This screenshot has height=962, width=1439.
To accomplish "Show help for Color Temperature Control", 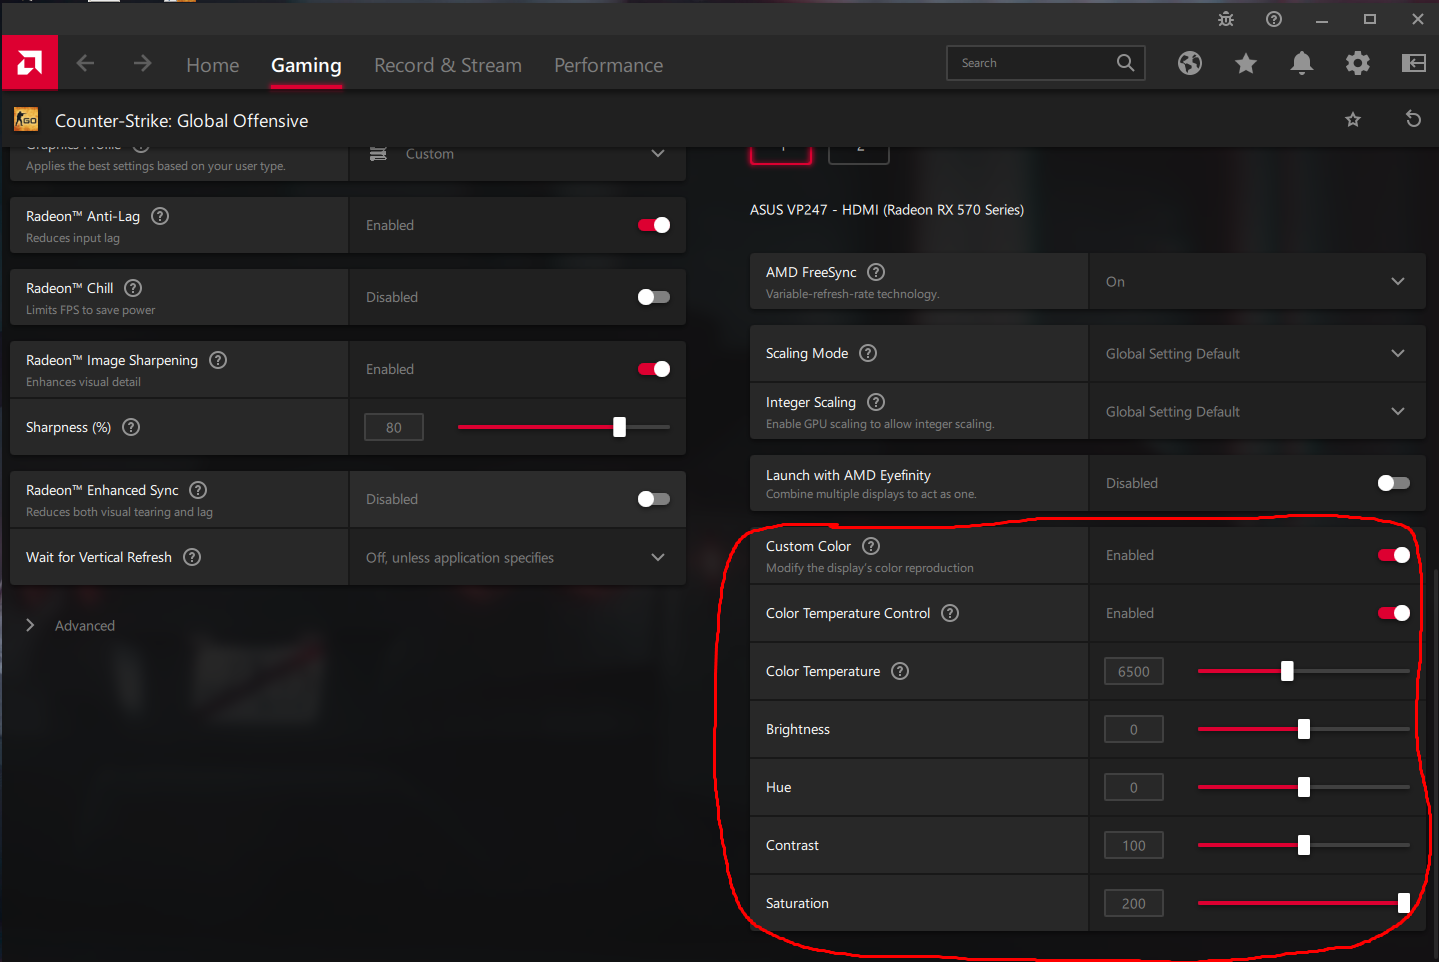I will 950,613.
